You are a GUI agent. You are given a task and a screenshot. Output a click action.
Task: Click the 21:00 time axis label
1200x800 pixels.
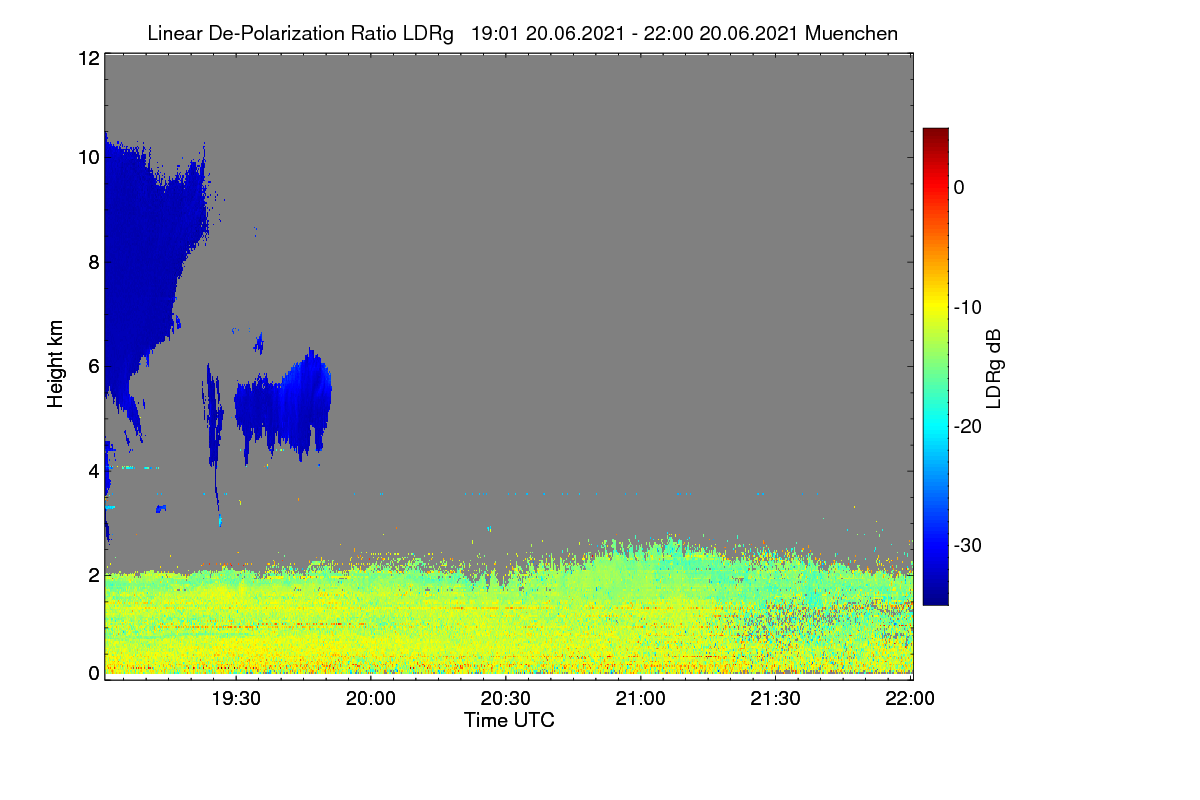pos(641,698)
